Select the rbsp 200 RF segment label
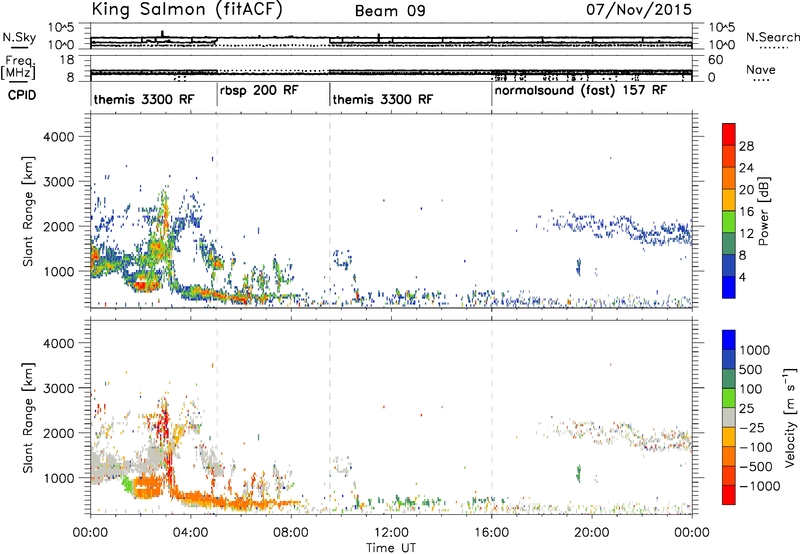The height and width of the screenshot is (554, 800). click(259, 90)
